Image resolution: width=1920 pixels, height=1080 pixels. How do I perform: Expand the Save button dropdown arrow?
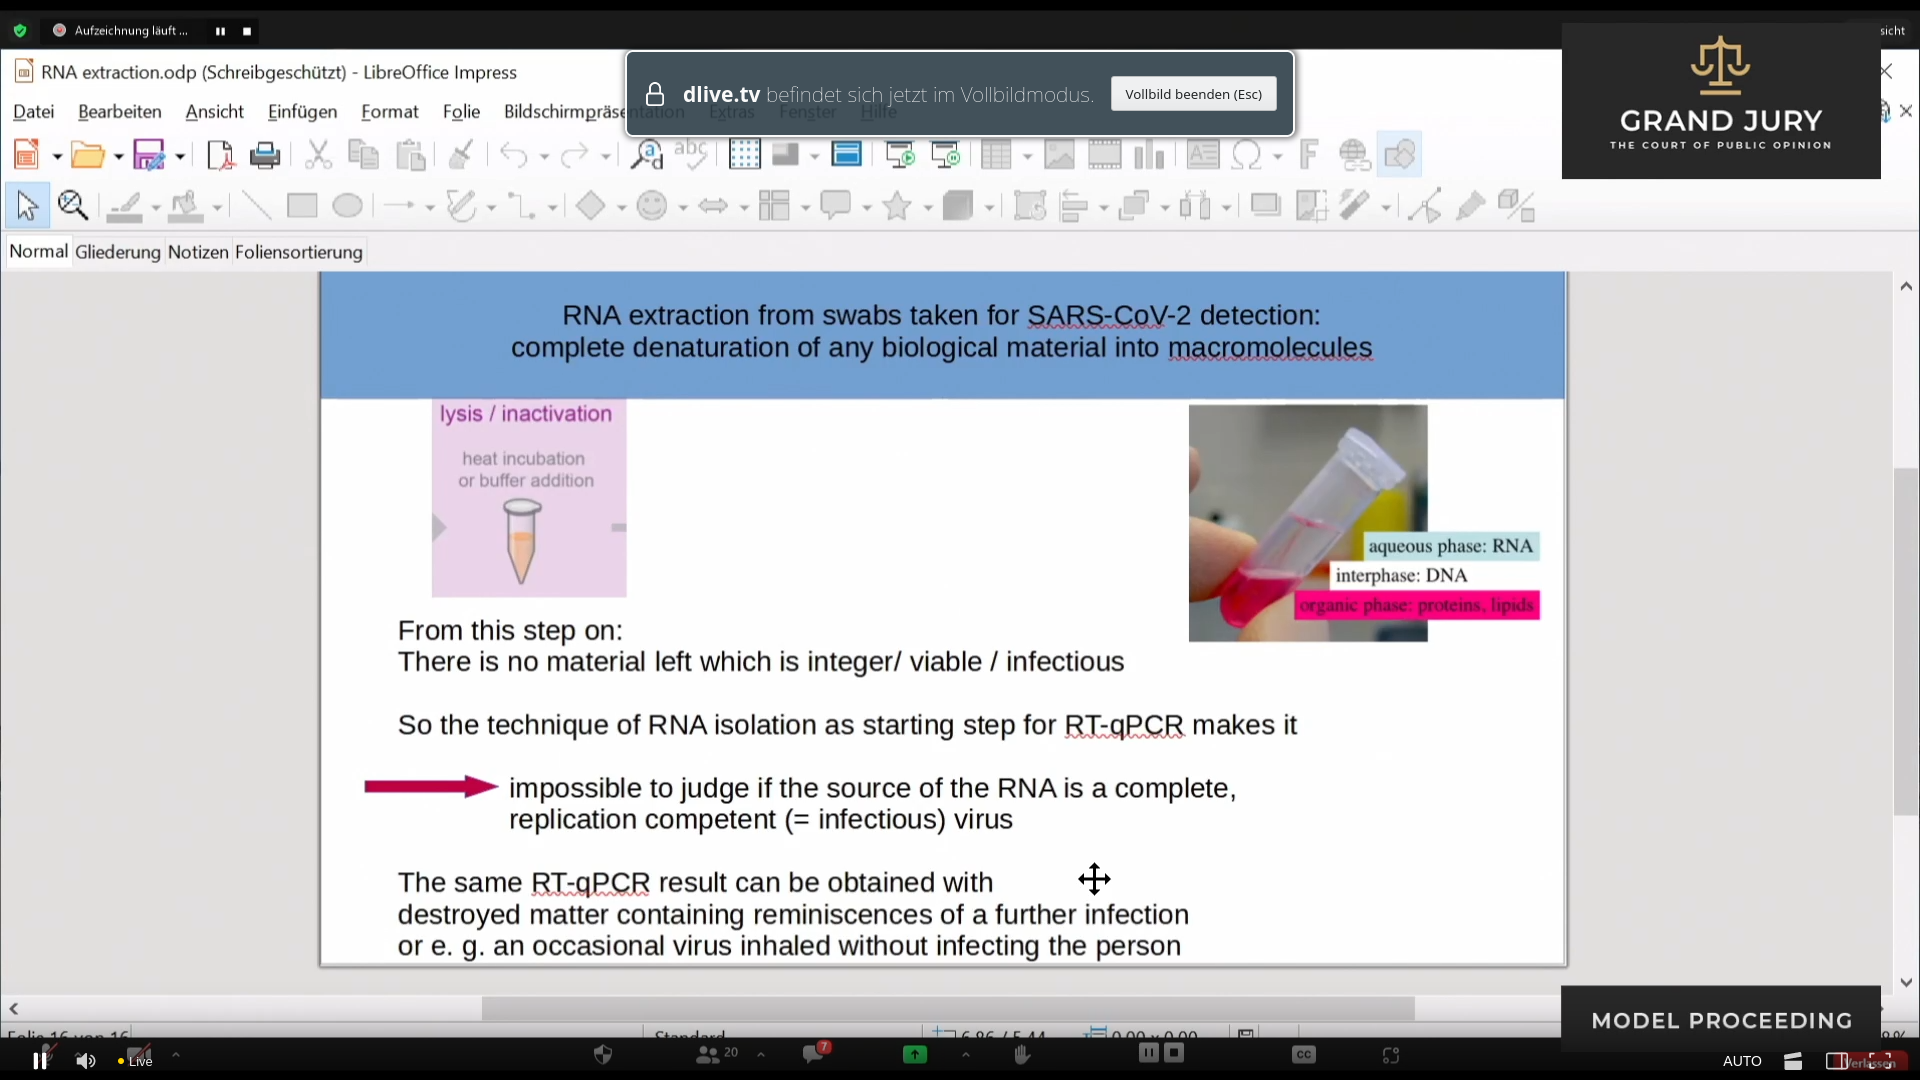tap(180, 156)
